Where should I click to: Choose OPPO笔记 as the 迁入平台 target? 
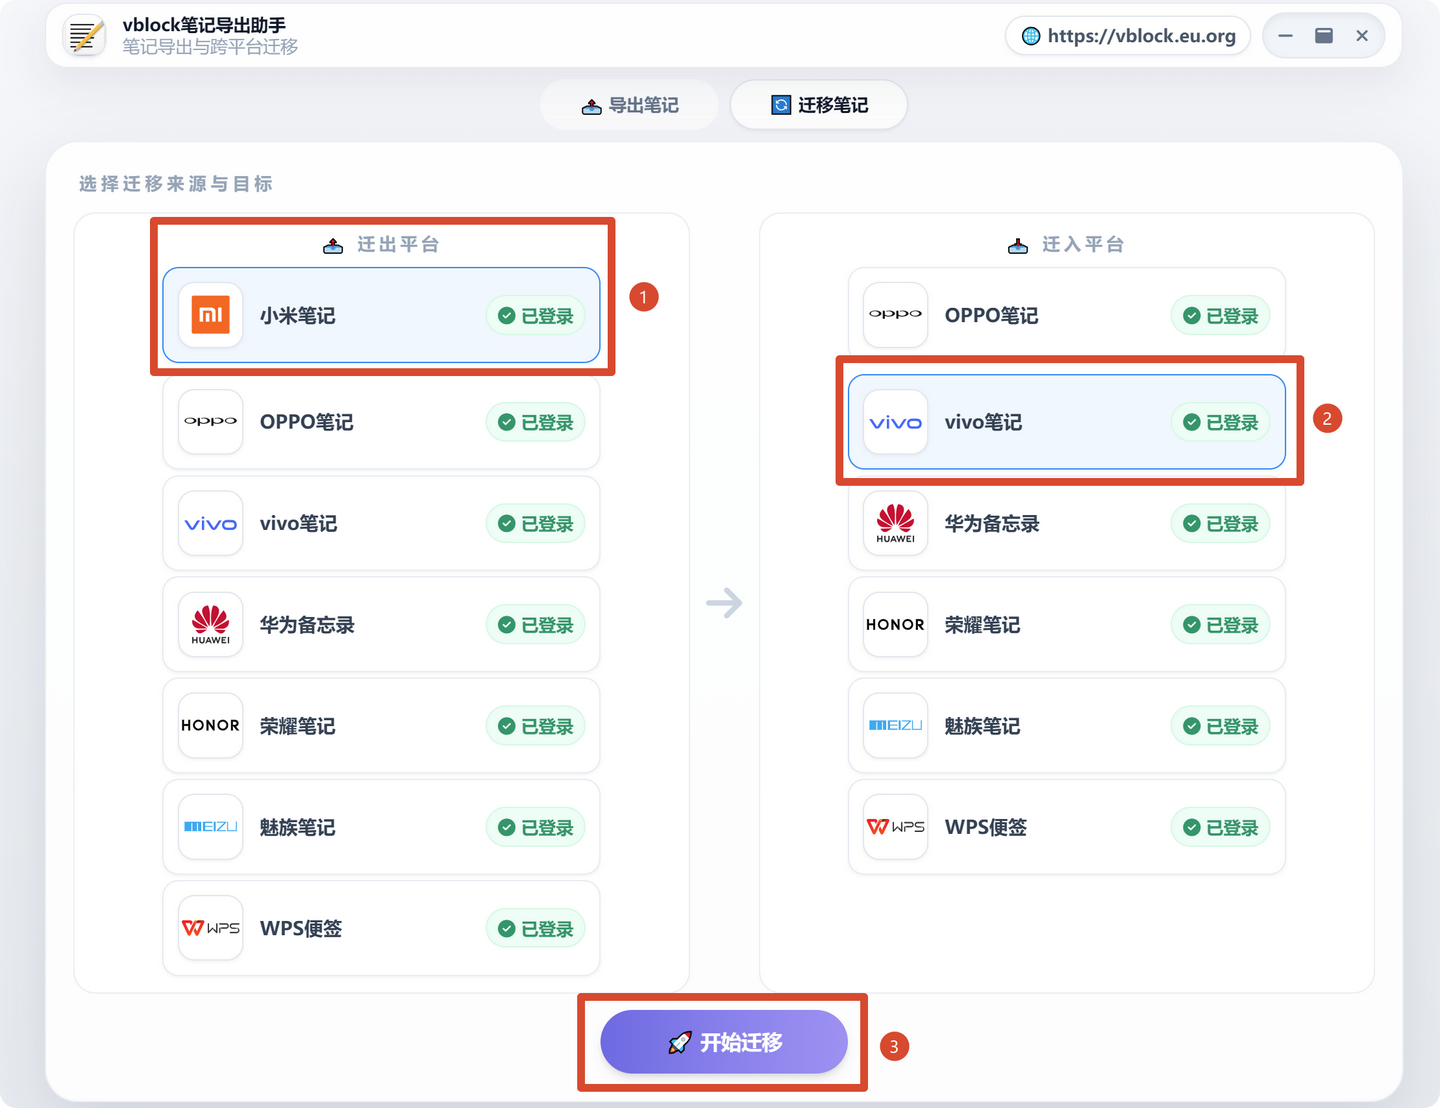(1066, 315)
